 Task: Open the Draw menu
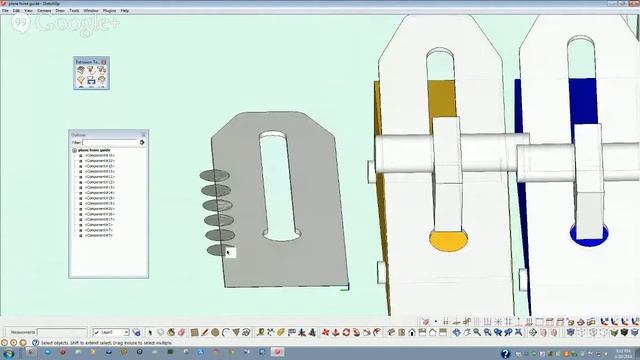pos(60,11)
